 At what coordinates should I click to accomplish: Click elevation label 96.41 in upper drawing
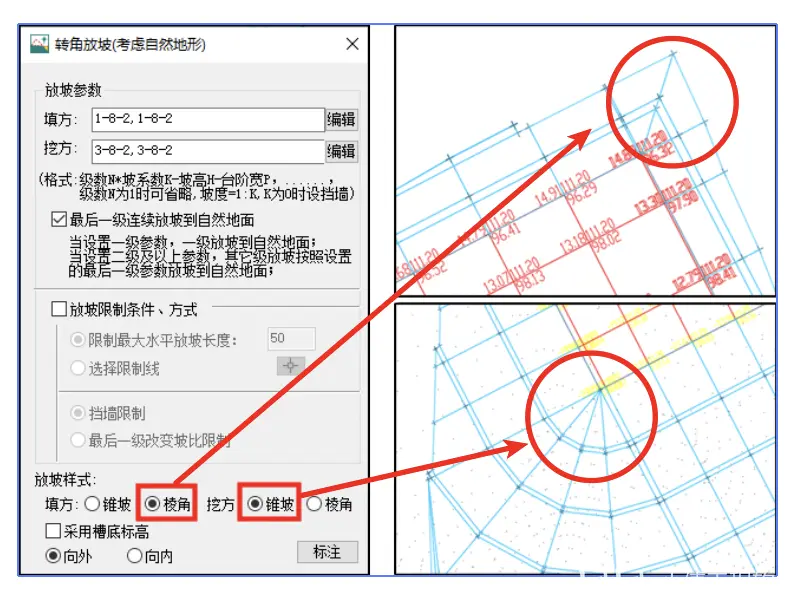pyautogui.click(x=506, y=233)
